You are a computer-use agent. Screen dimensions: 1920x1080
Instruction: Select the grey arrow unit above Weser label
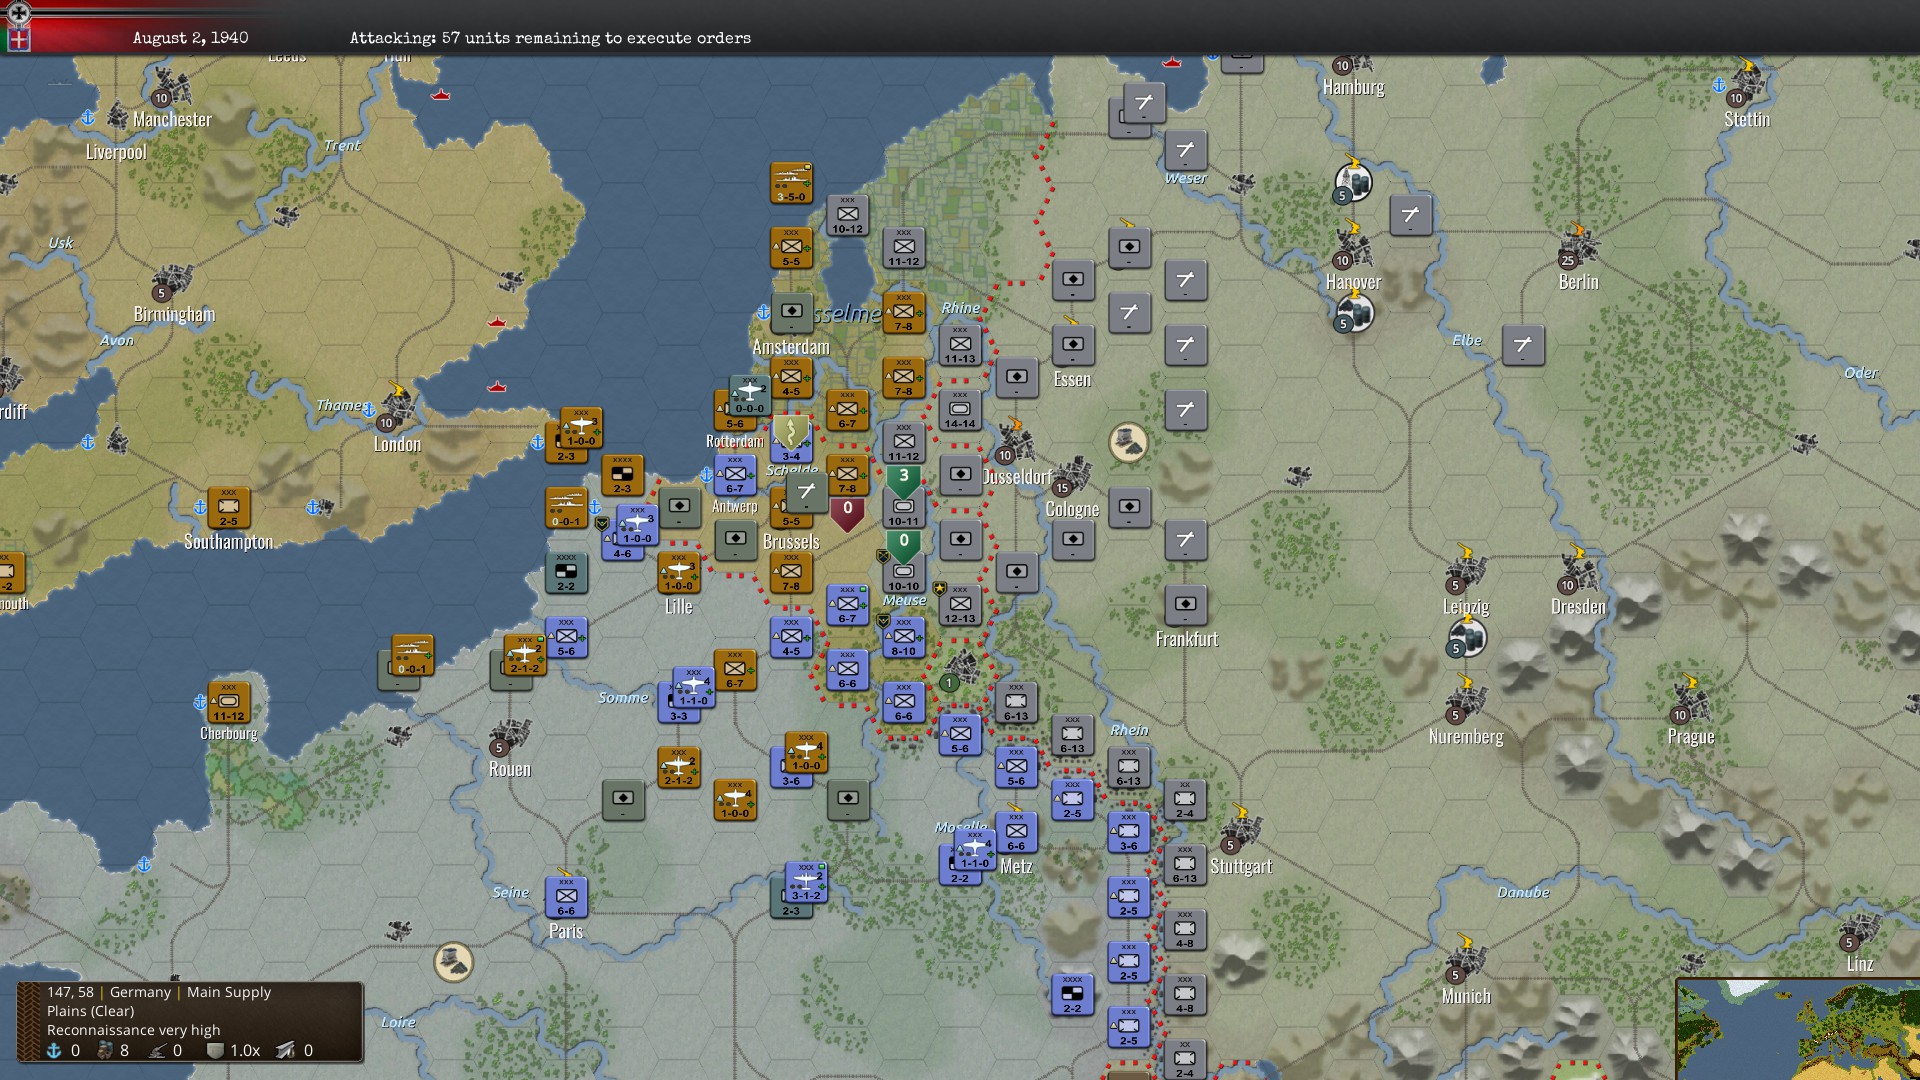point(1185,150)
